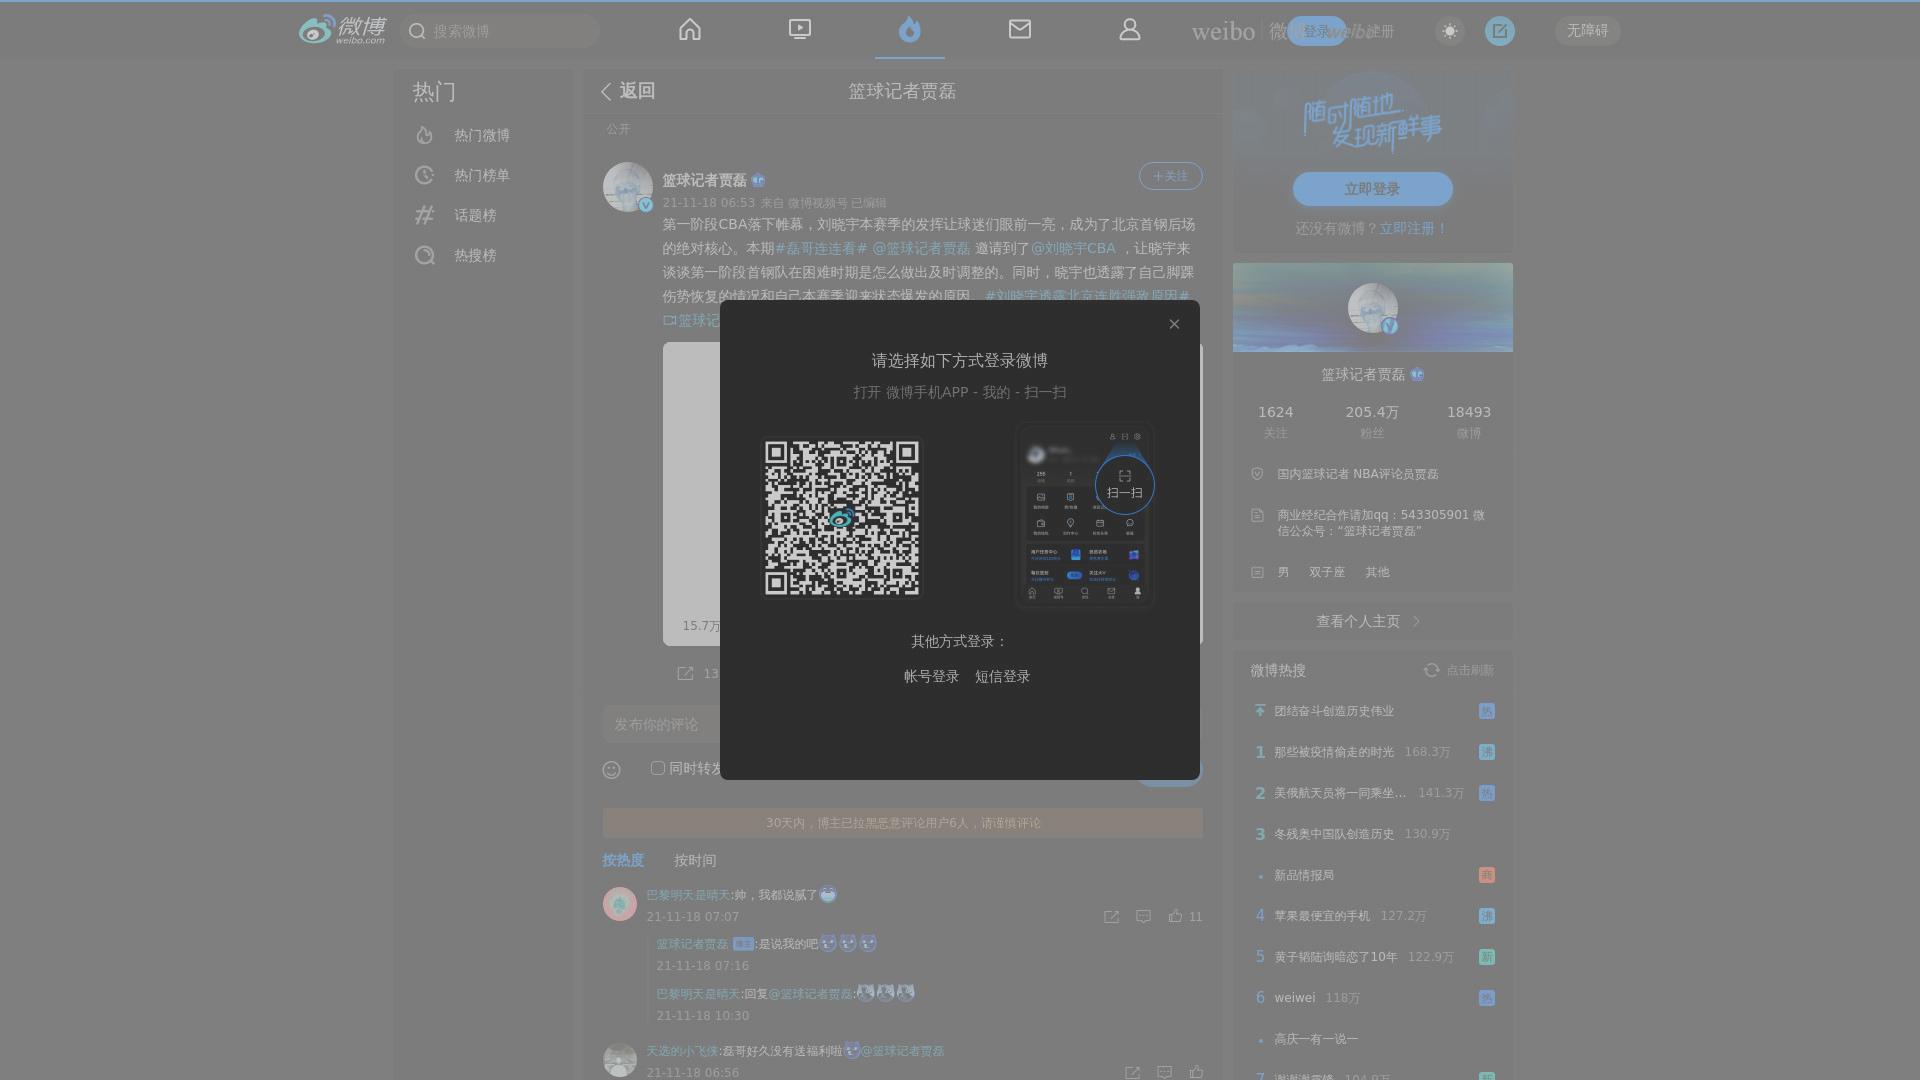The image size is (1920, 1080).
Task: Click the compose post icon in header
Action: tap(1499, 31)
